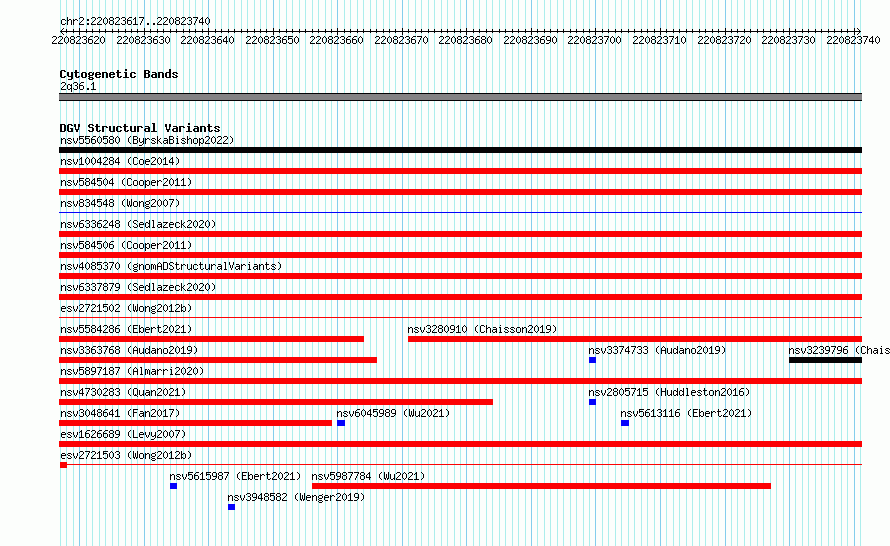Click the nsv4730283 (Quan2021) label
The height and width of the screenshot is (546, 890).
tap(123, 392)
